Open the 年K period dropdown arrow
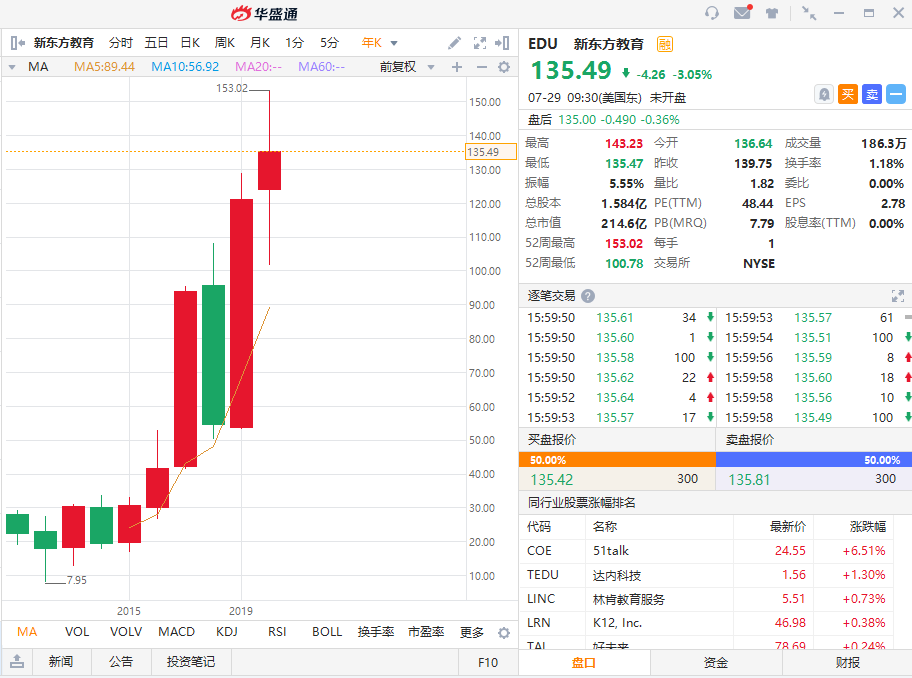 coord(394,43)
